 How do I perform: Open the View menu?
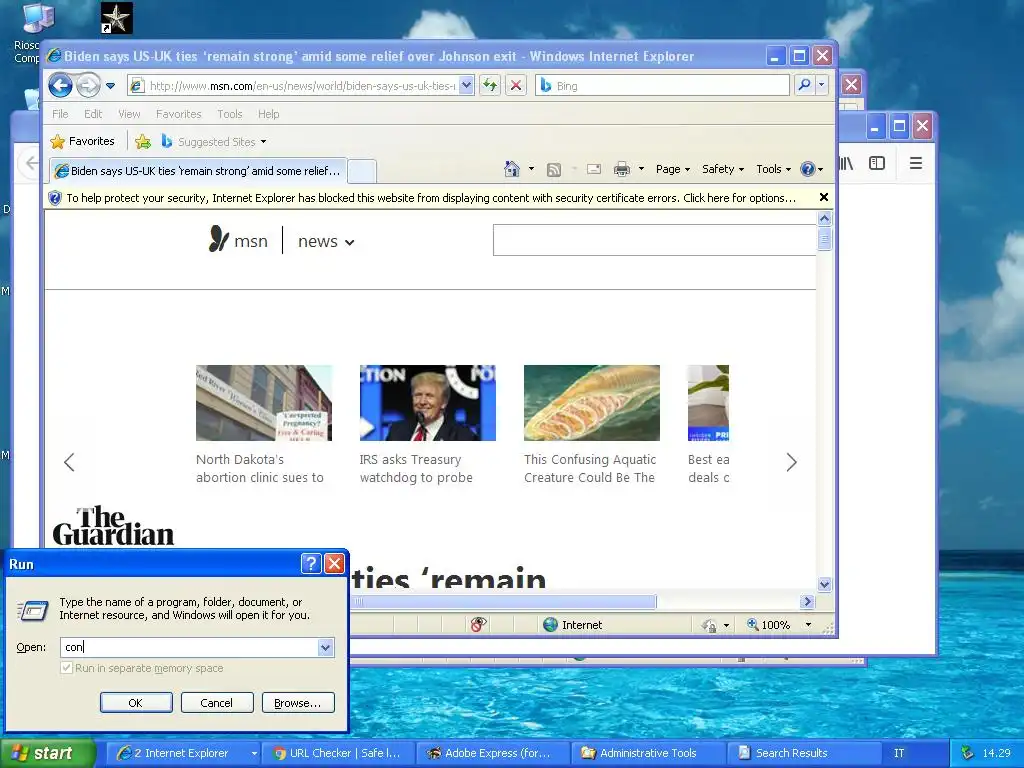point(129,114)
